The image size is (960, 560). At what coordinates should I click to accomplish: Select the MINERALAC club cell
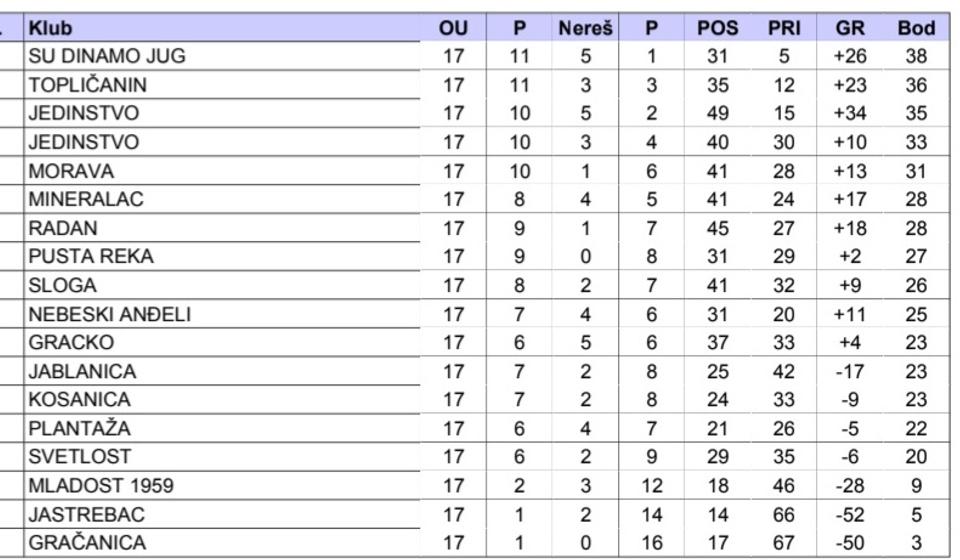click(x=86, y=199)
